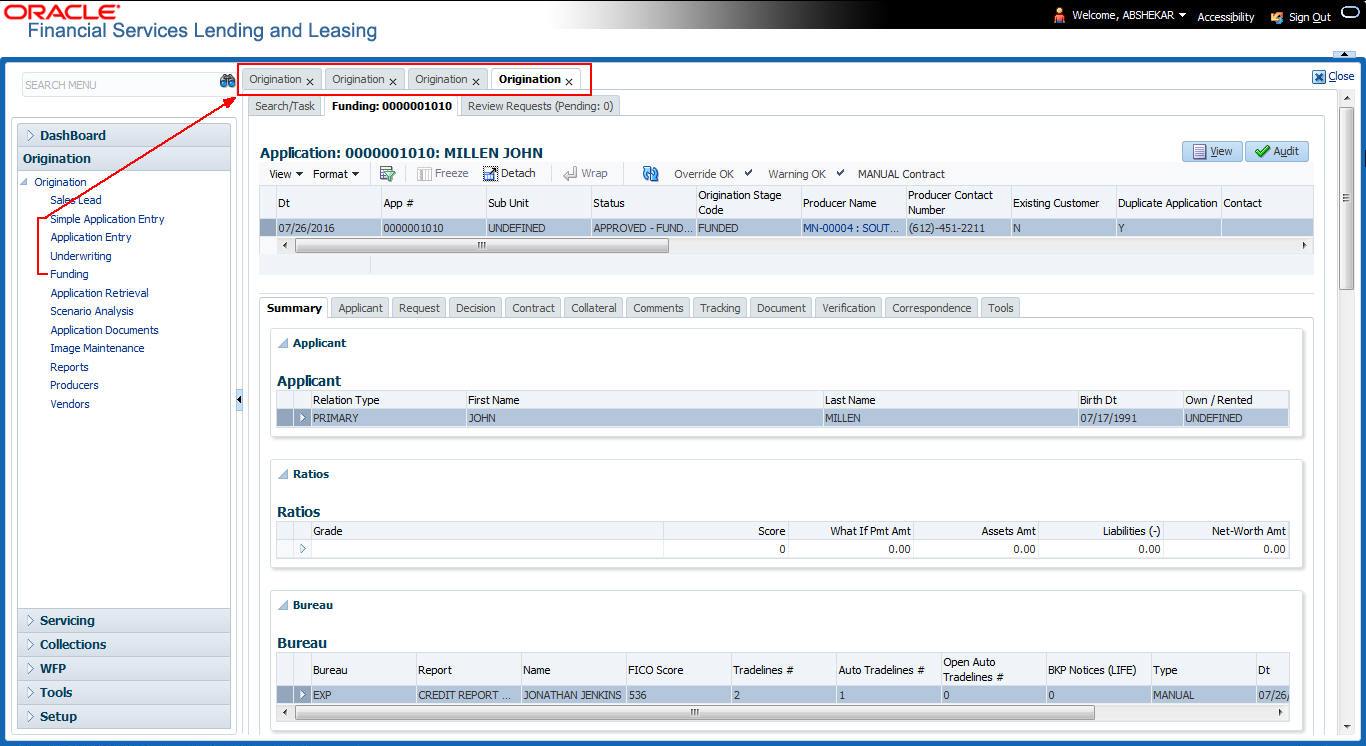Open the Verification tab
This screenshot has height=746, width=1366.
click(848, 308)
